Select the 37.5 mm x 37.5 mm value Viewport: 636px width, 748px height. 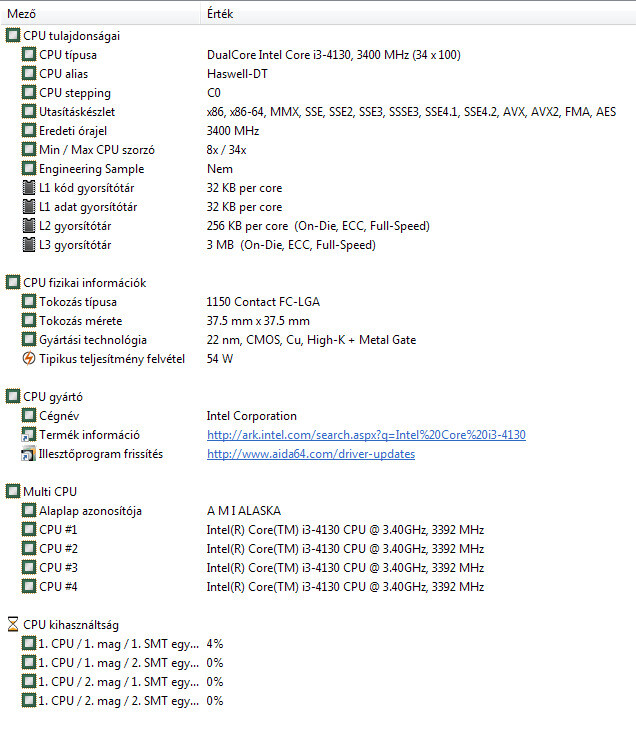pyautogui.click(x=258, y=321)
